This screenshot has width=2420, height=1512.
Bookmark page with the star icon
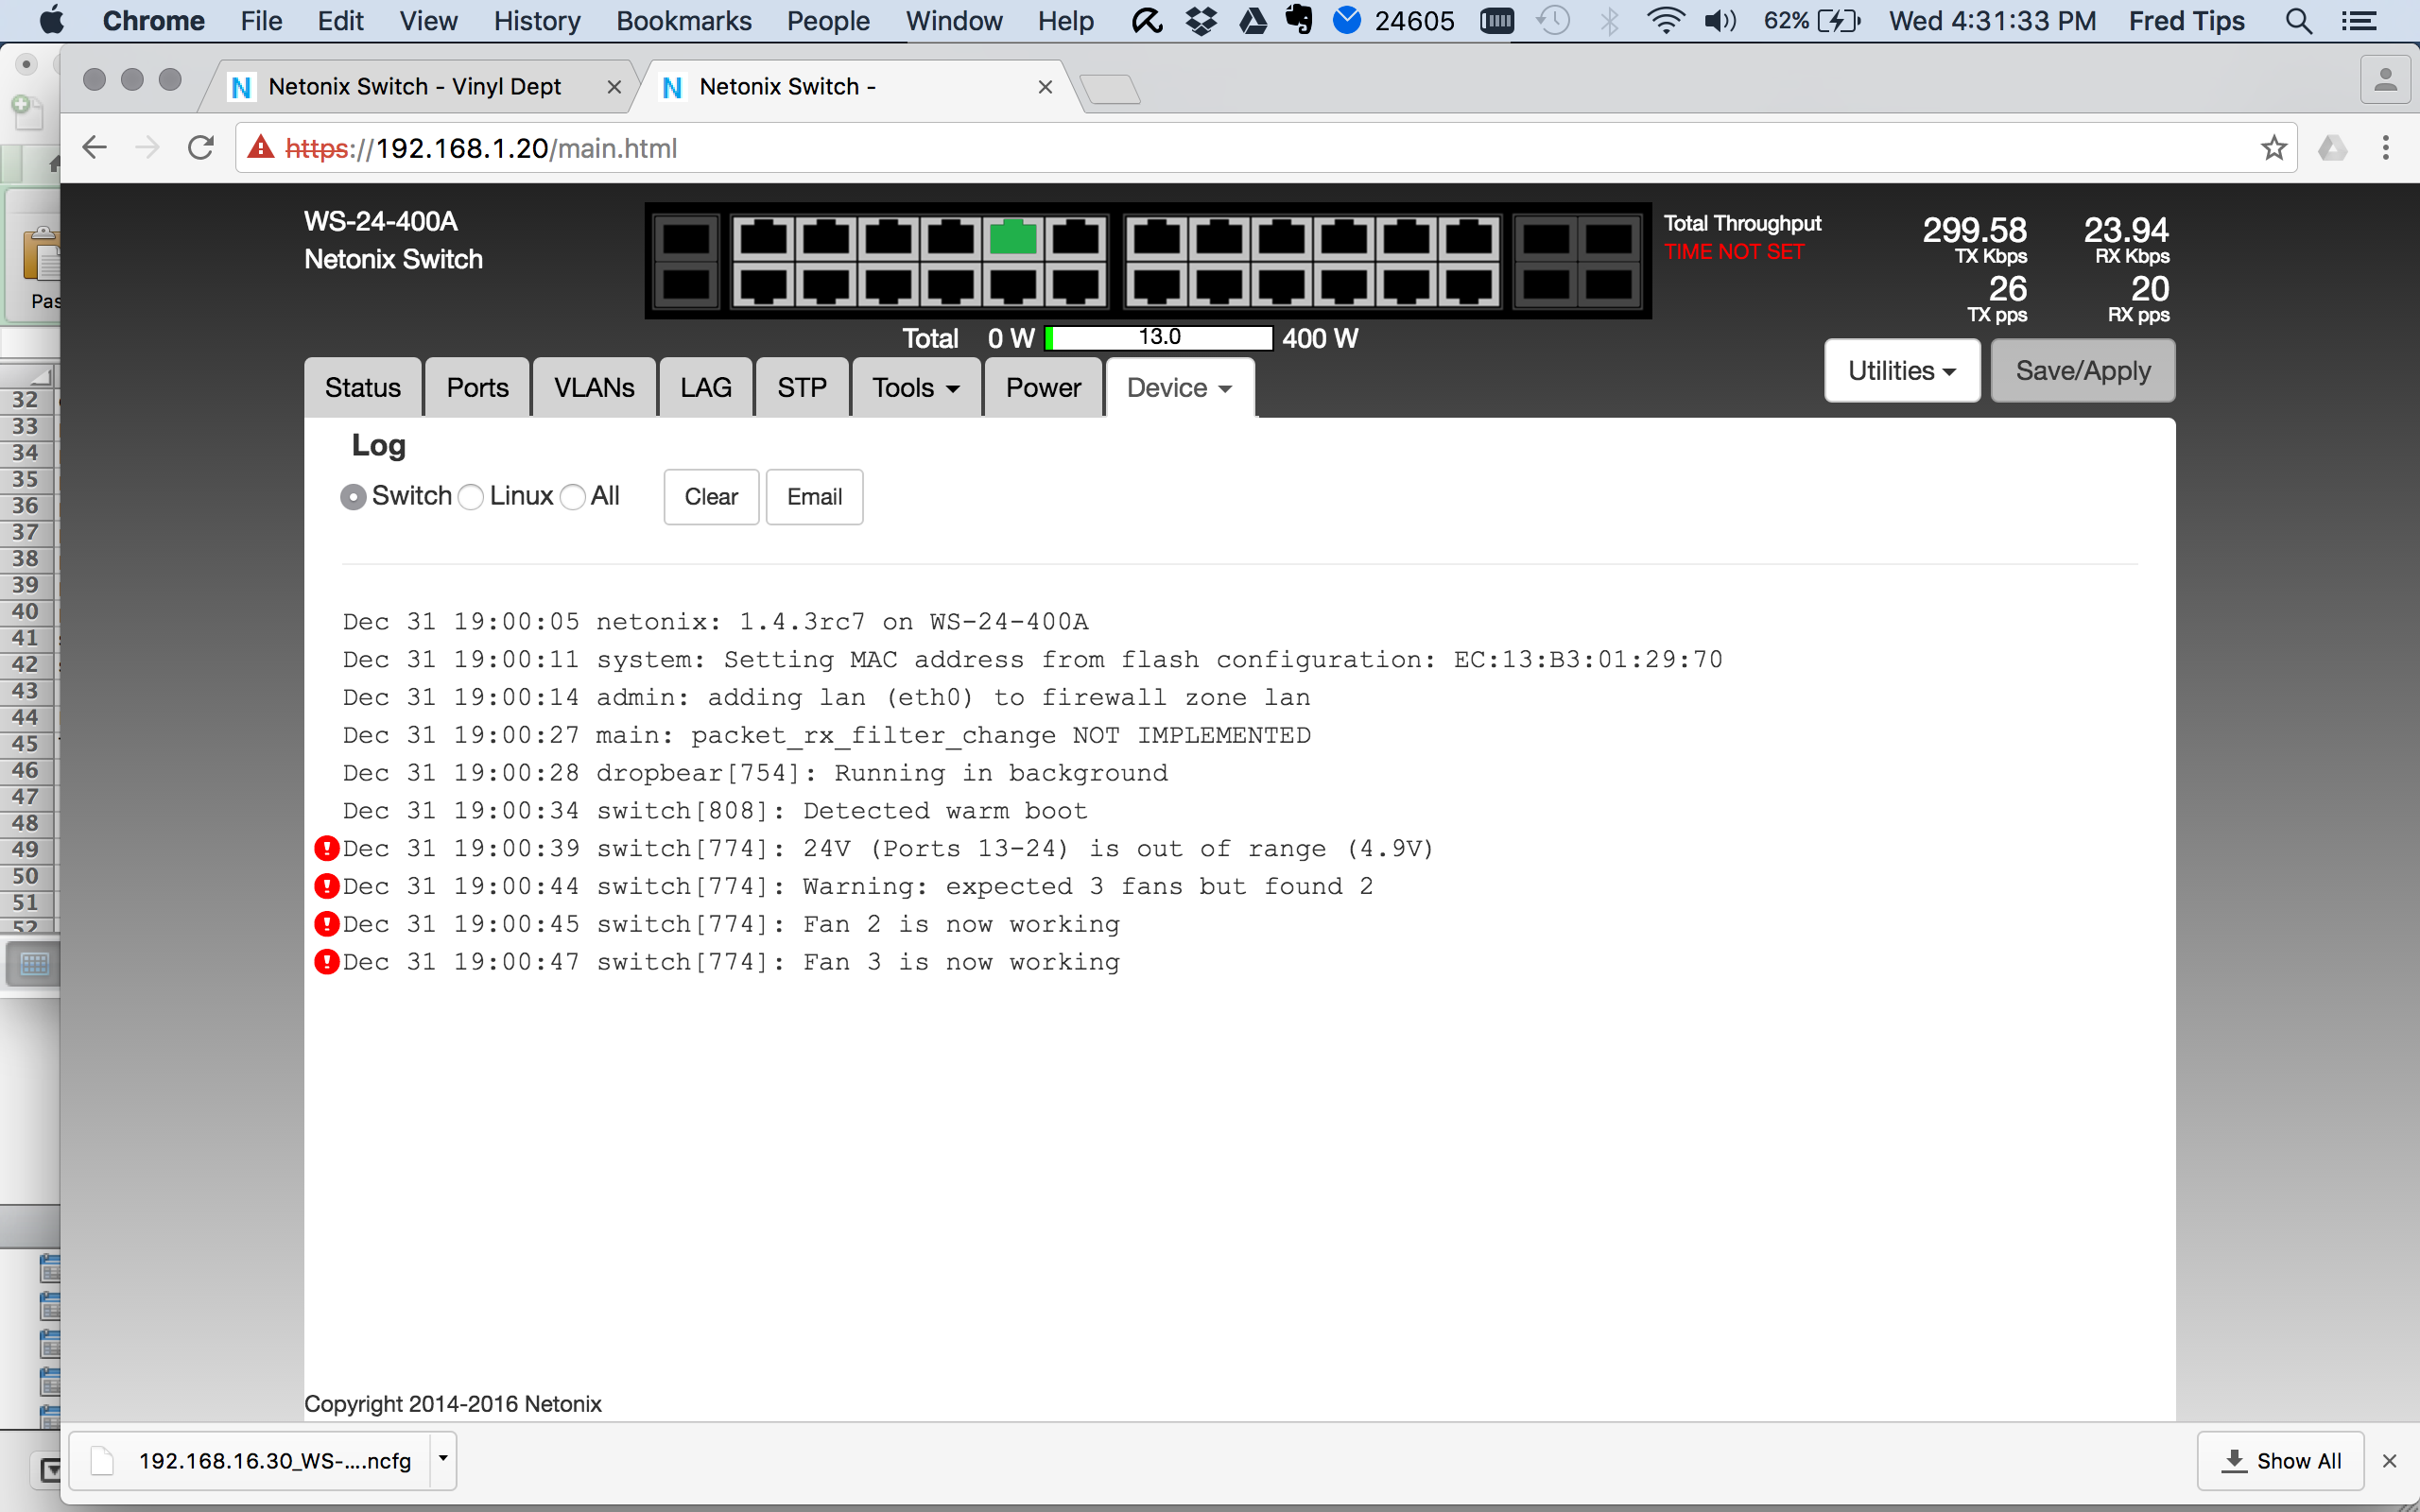[x=2273, y=148]
